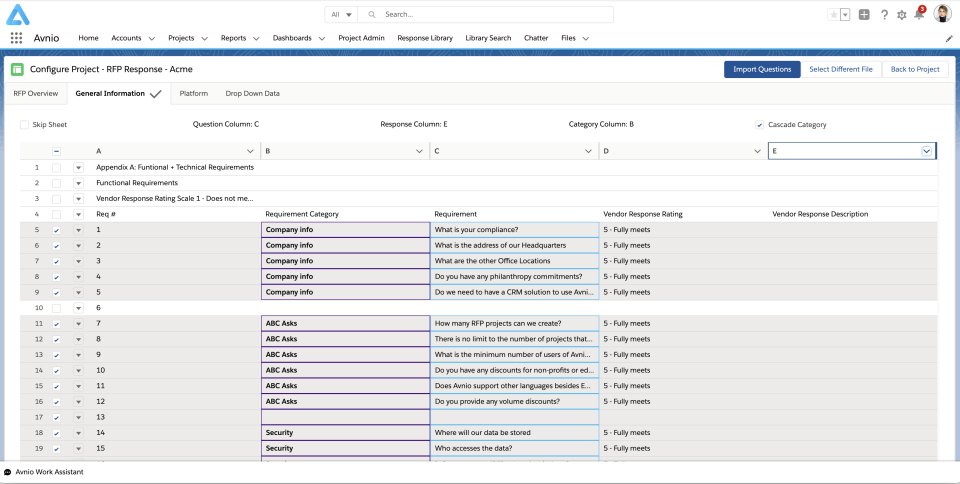
Task: Go to Home in the navigation bar
Action: coord(88,38)
